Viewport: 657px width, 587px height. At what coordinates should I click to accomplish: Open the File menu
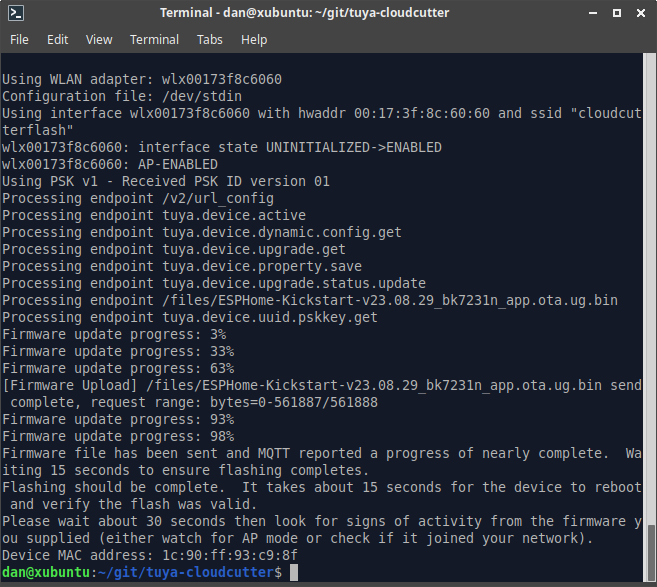19,40
